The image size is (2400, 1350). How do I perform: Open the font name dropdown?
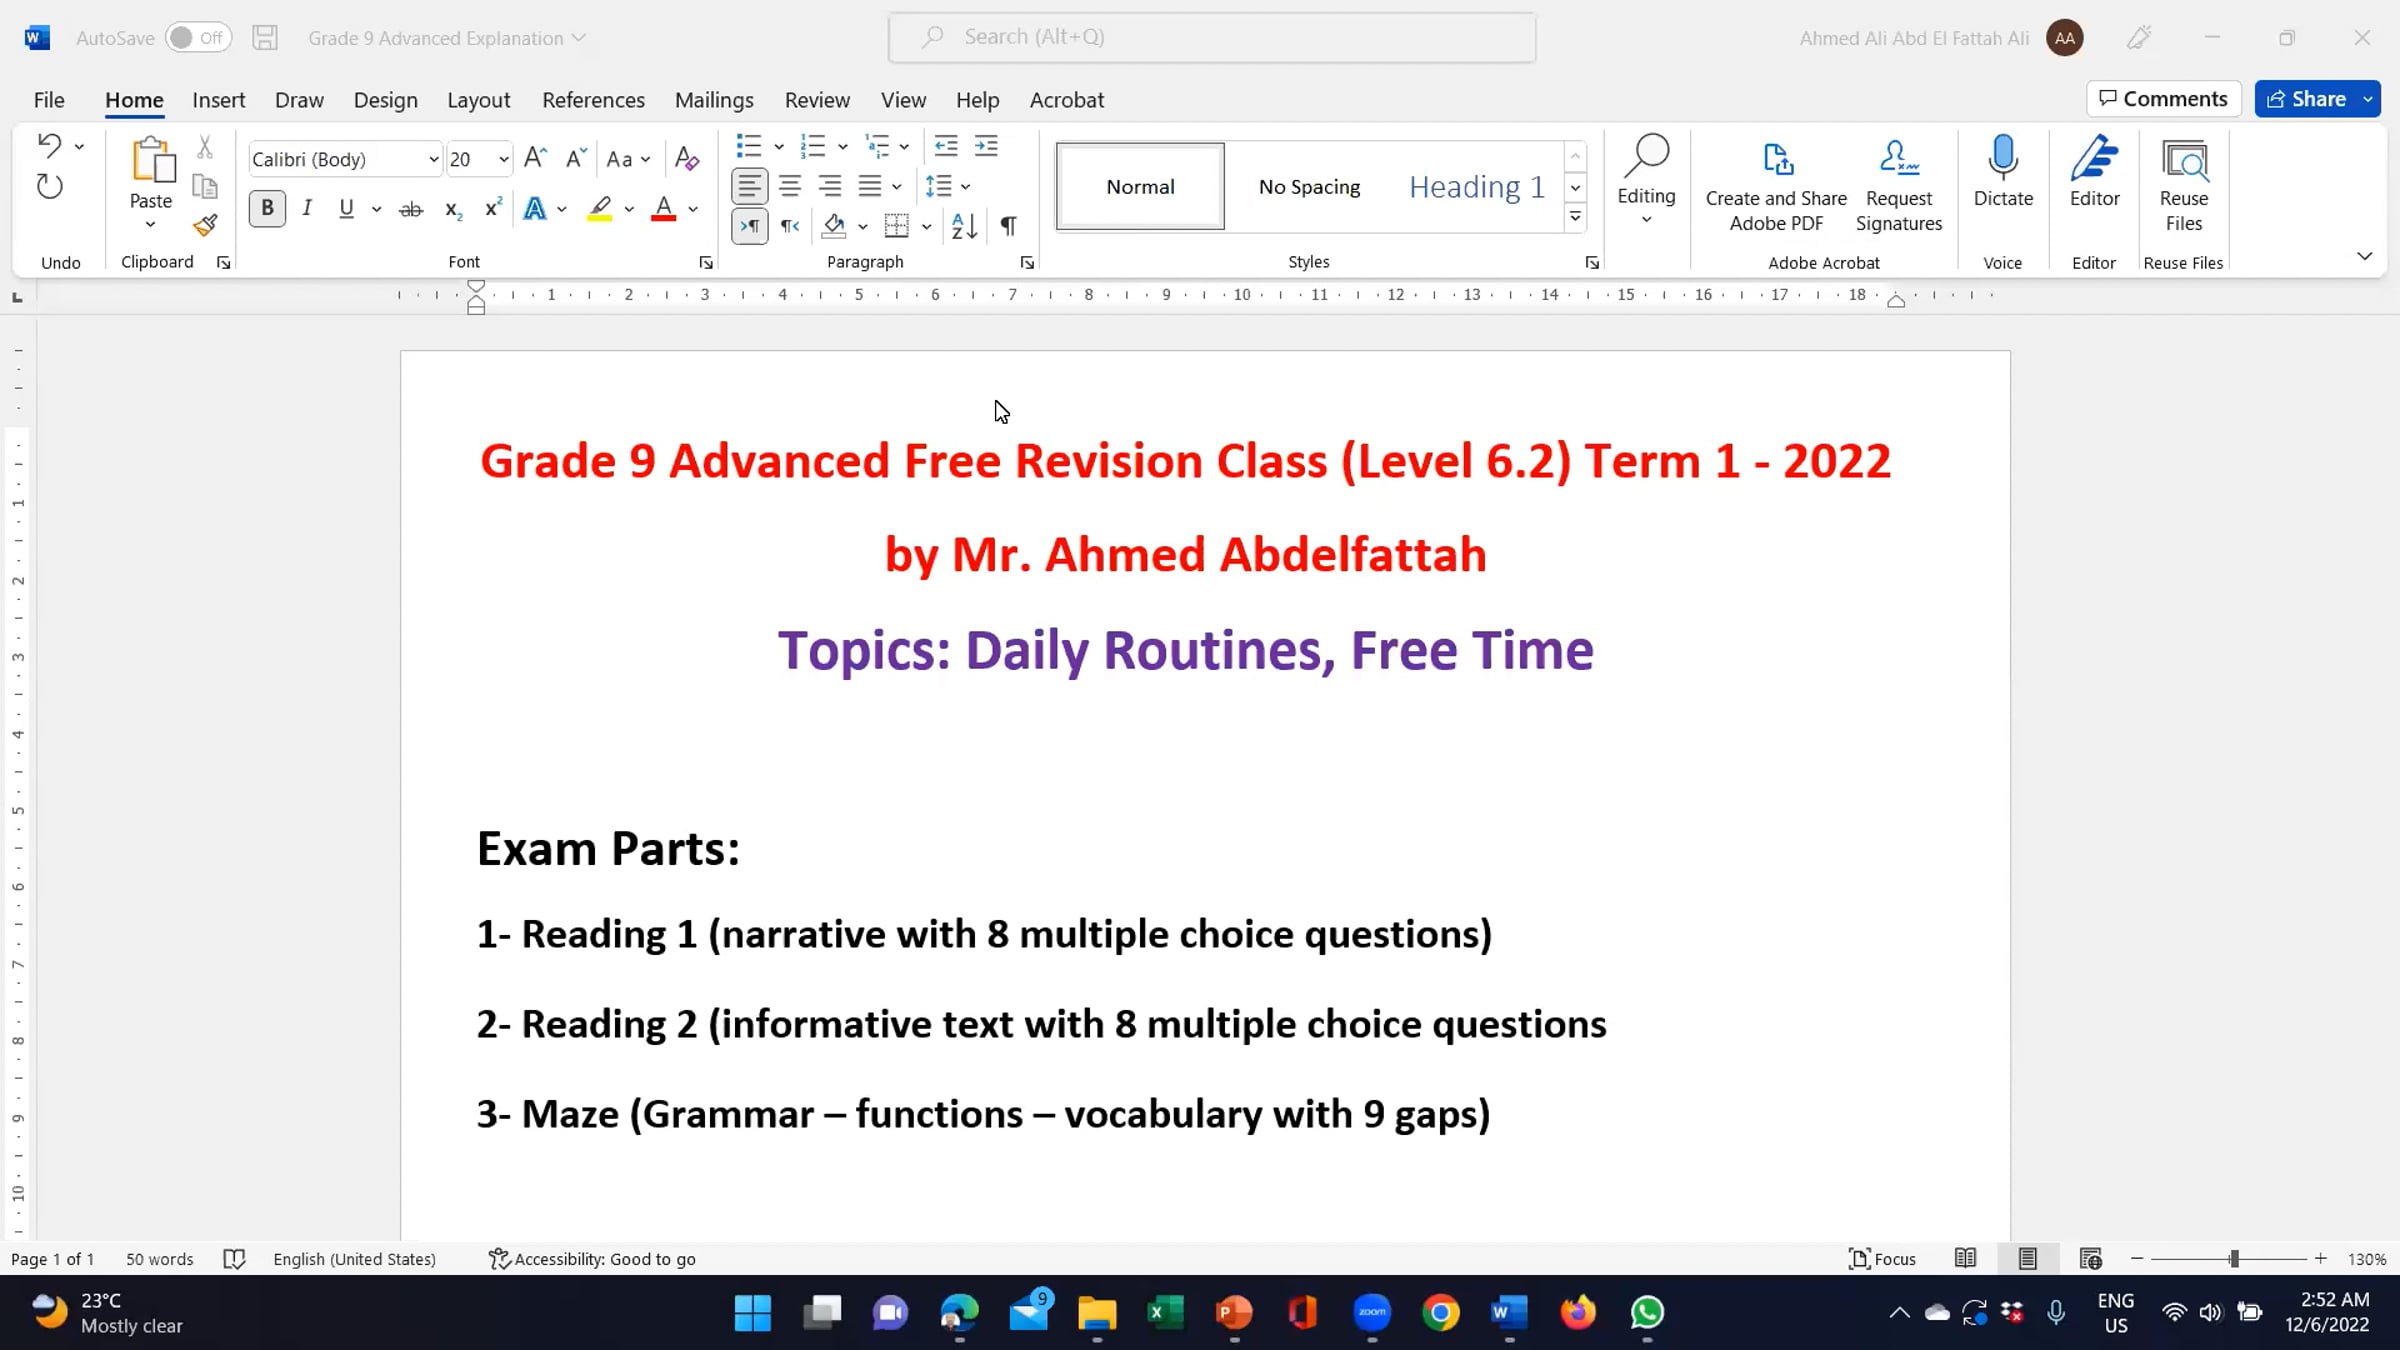(433, 159)
